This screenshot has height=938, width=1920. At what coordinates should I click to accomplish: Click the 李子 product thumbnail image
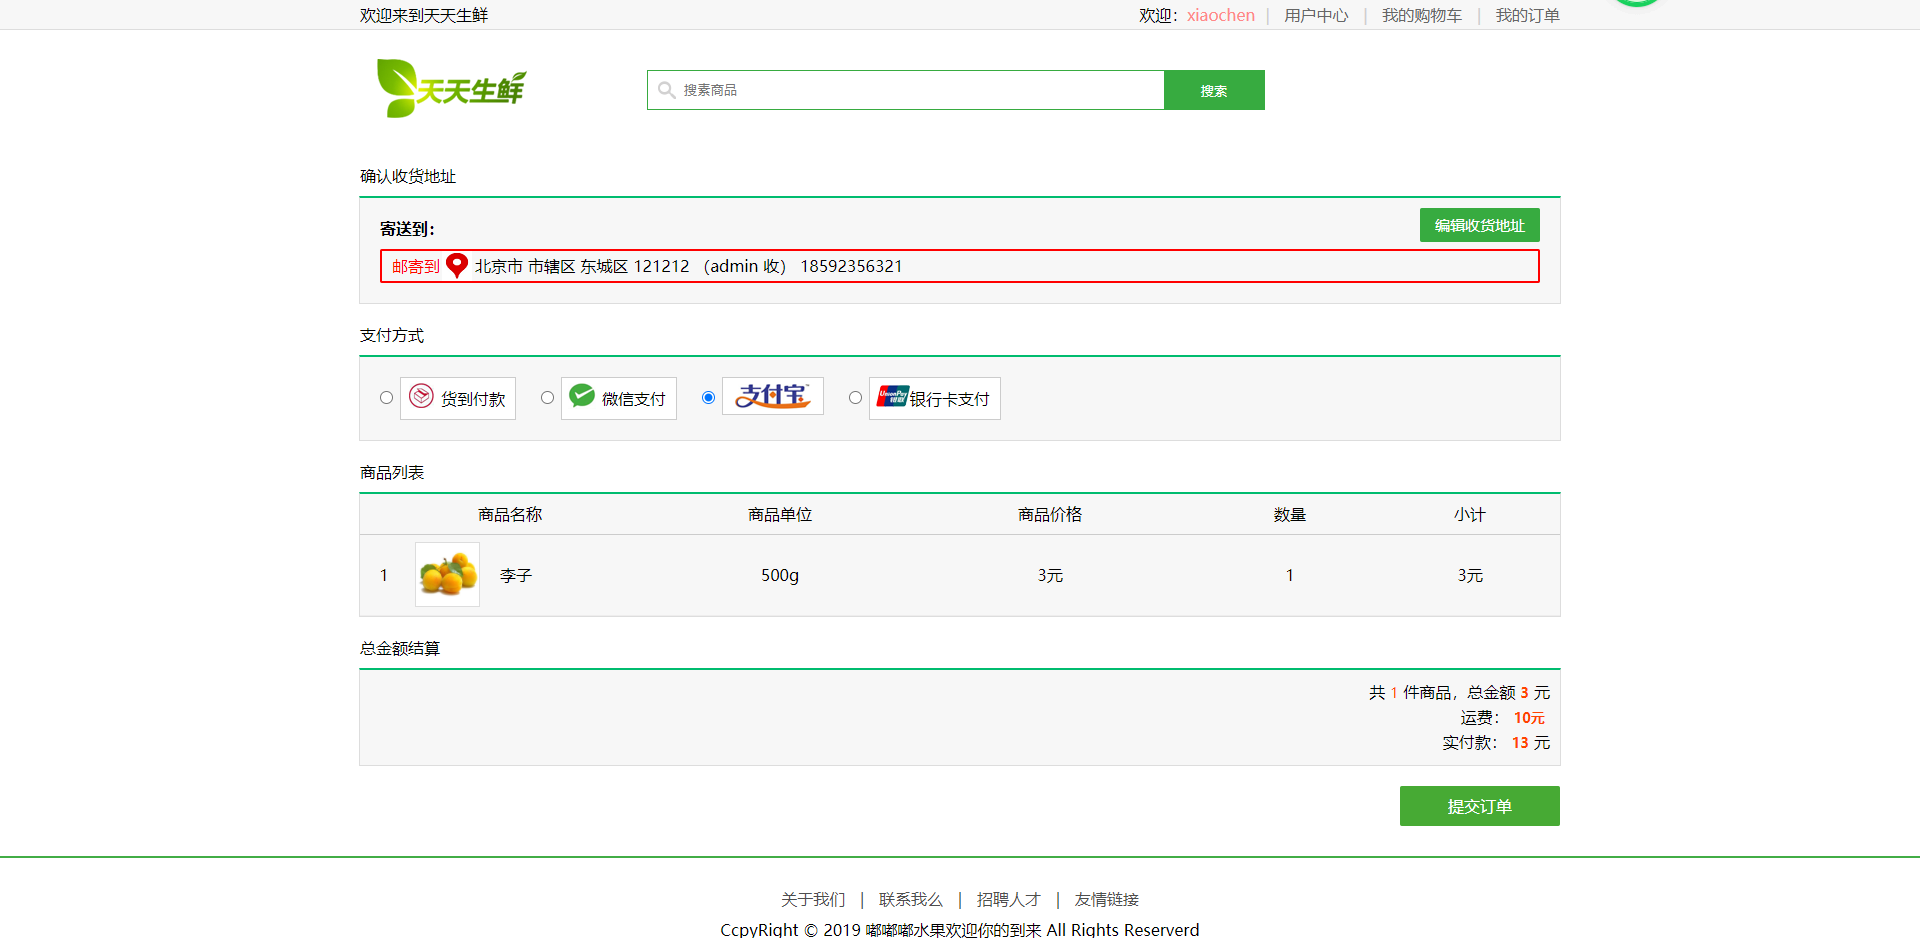[x=447, y=575]
